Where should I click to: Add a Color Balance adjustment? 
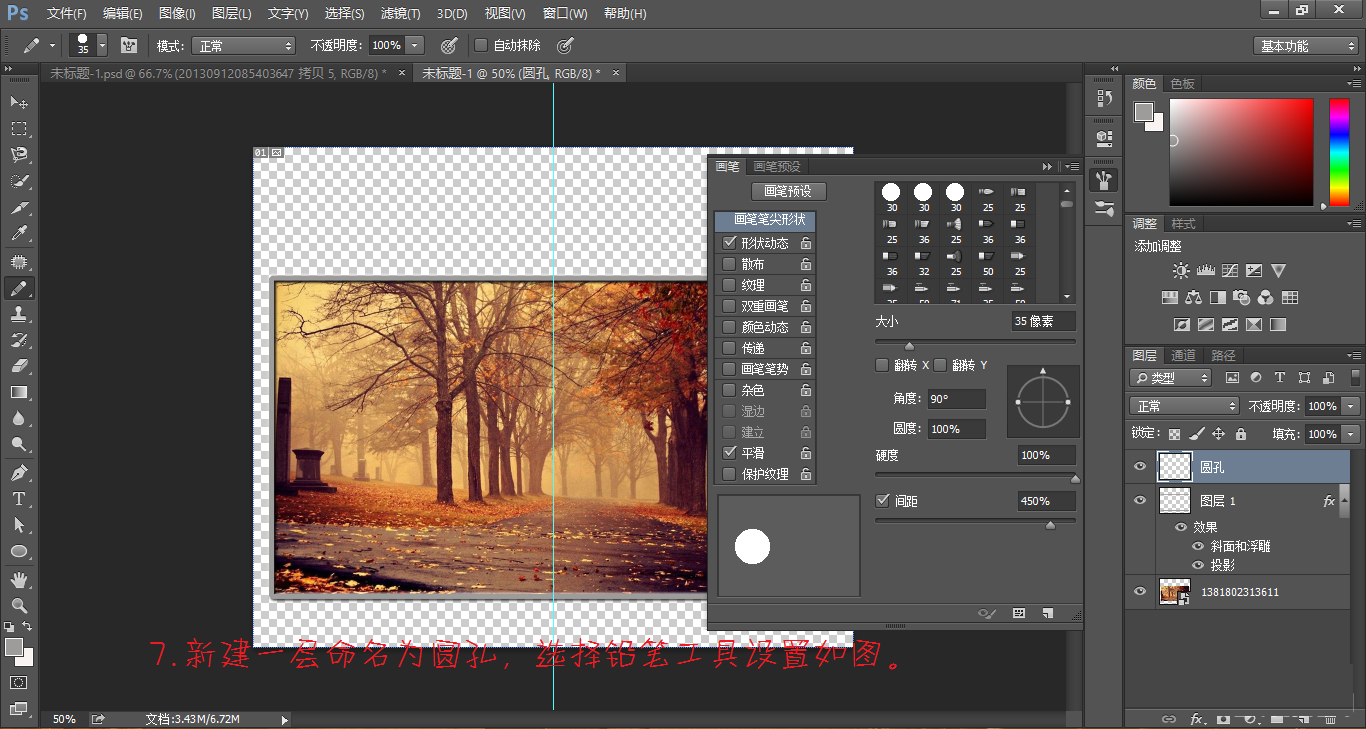coord(1193,298)
